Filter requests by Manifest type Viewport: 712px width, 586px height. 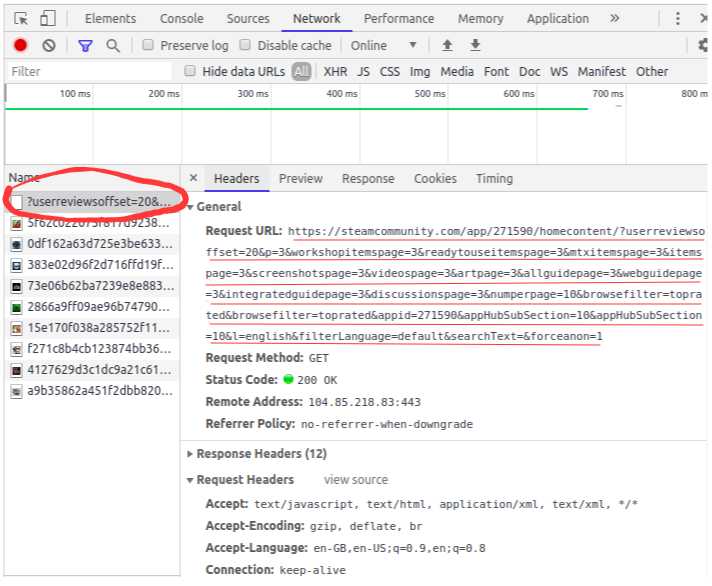(x=602, y=72)
